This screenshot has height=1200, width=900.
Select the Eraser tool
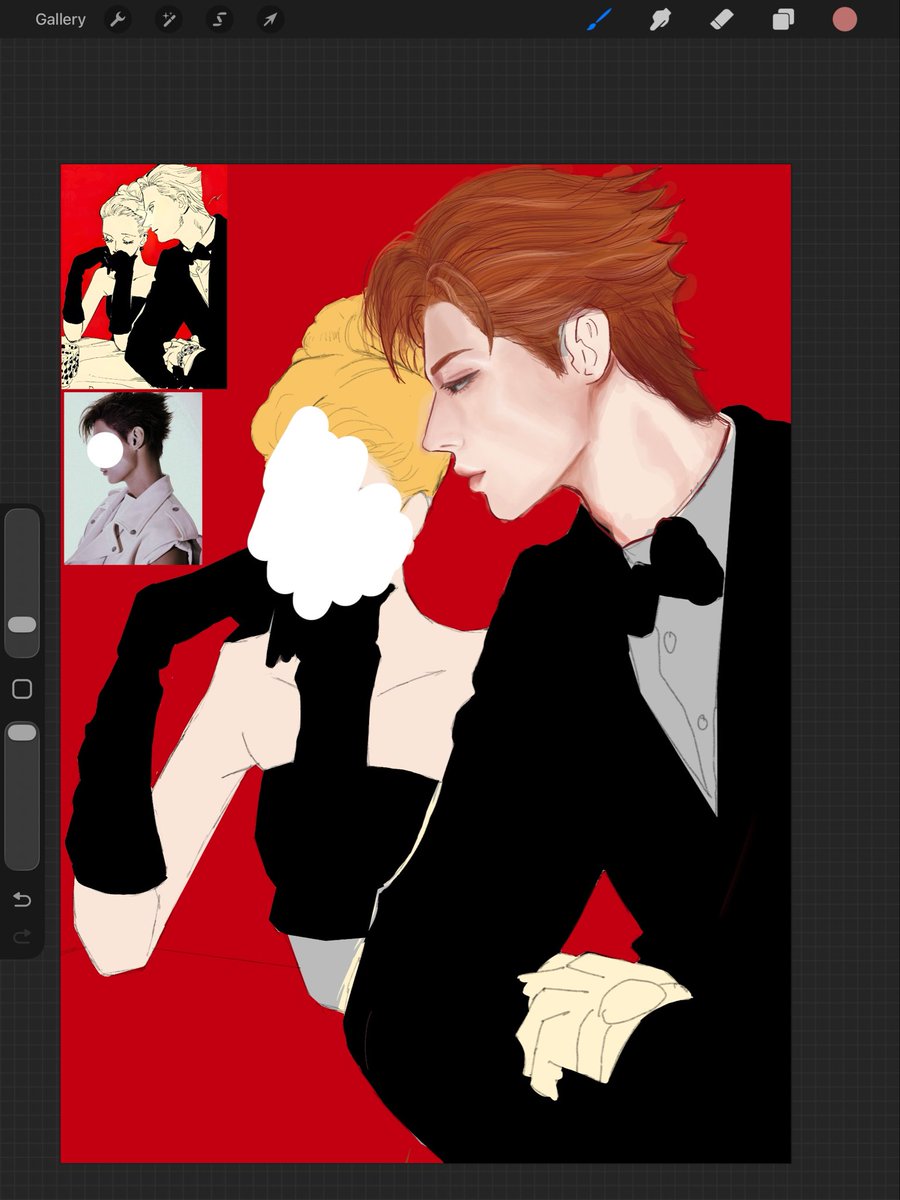(721, 19)
